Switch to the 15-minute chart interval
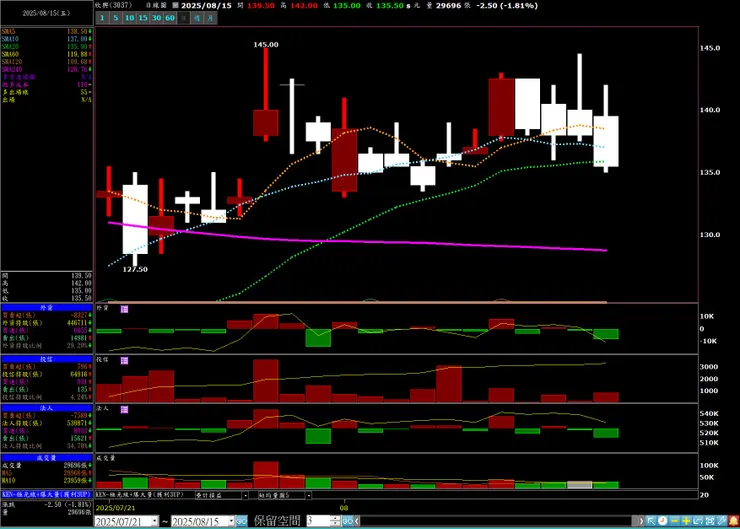Screen dimensions: 740x529 pyautogui.click(x=143, y=18)
